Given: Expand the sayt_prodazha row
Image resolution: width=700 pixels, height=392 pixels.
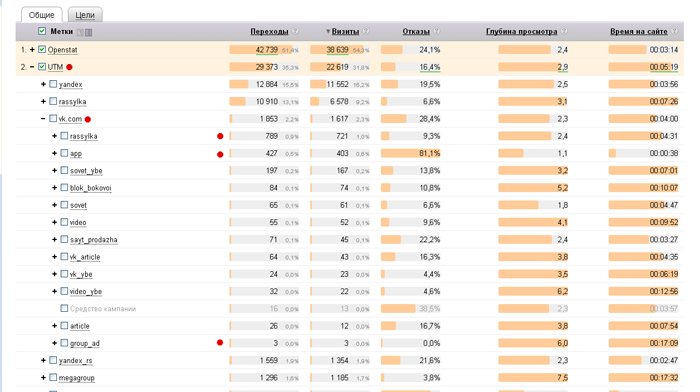Looking at the screenshot, I should 54,240.
